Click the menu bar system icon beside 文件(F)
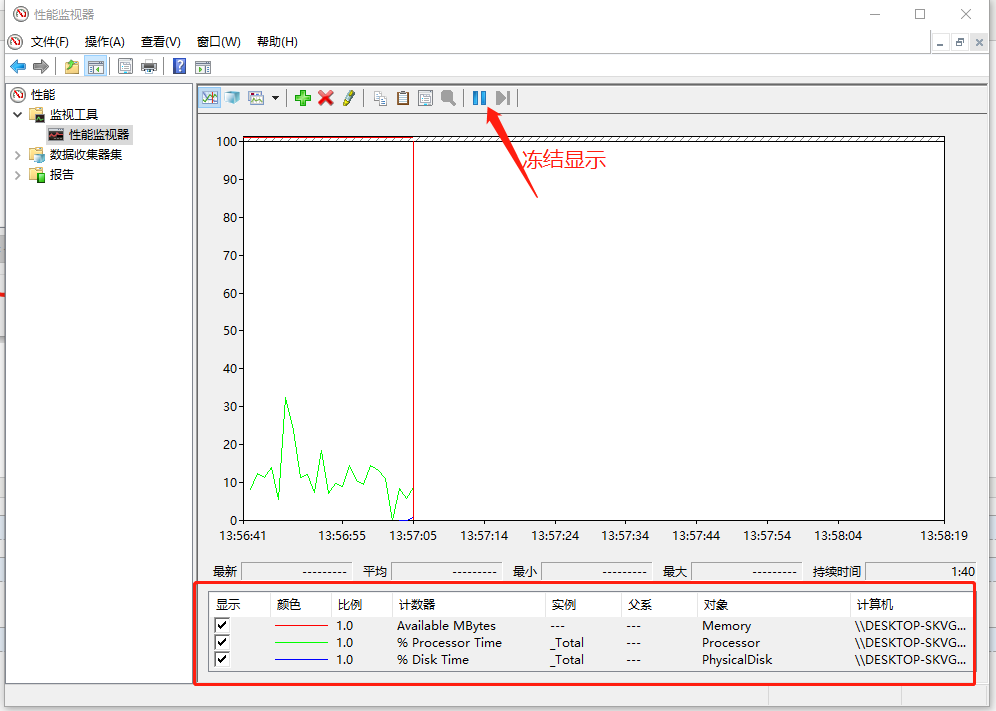The image size is (996, 711). pos(15,42)
